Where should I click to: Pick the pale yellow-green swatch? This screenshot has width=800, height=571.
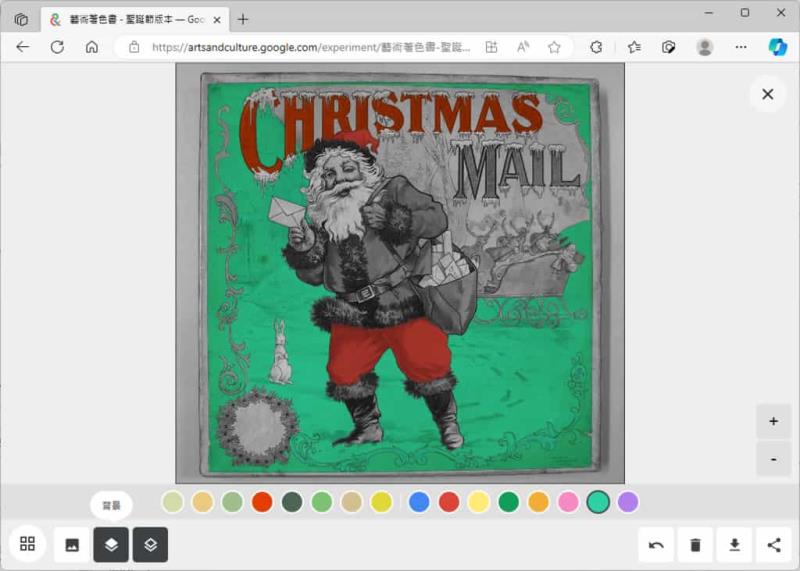[x=172, y=502]
